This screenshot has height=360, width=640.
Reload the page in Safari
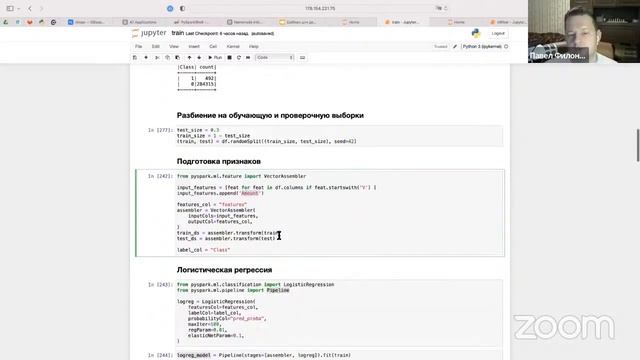[x=445, y=8]
